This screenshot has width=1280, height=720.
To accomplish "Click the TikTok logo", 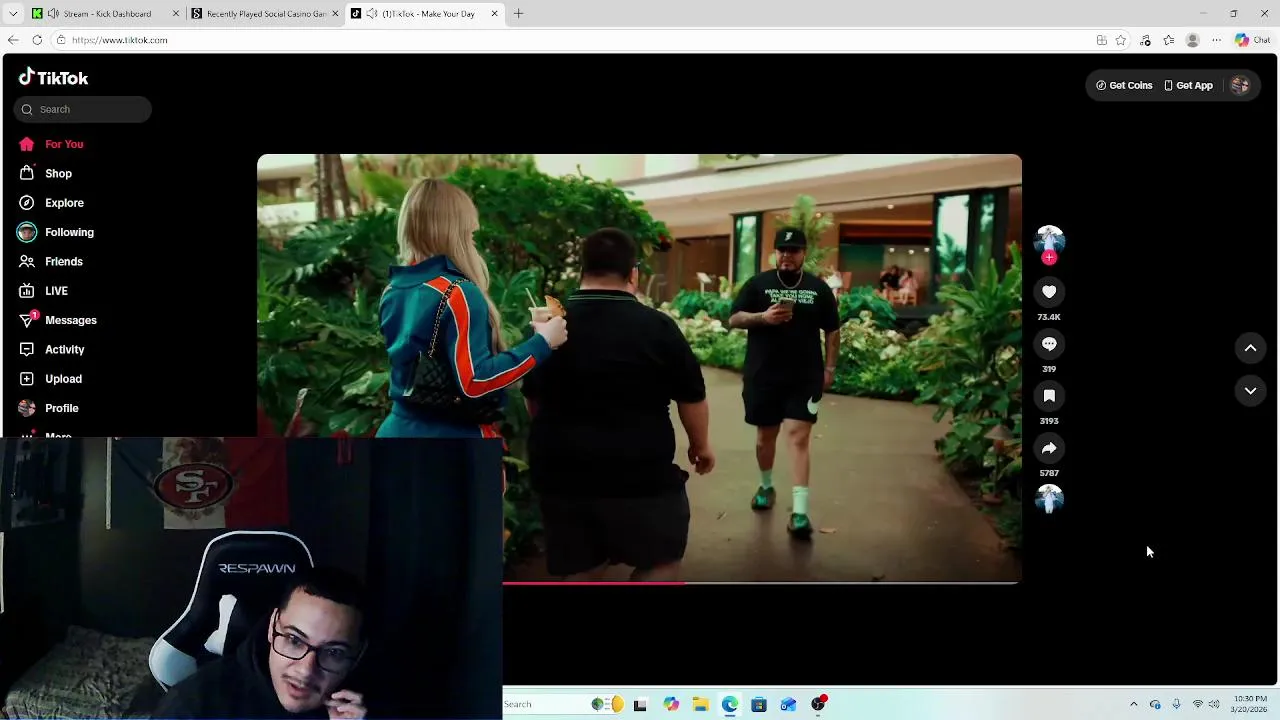I will 54,78.
